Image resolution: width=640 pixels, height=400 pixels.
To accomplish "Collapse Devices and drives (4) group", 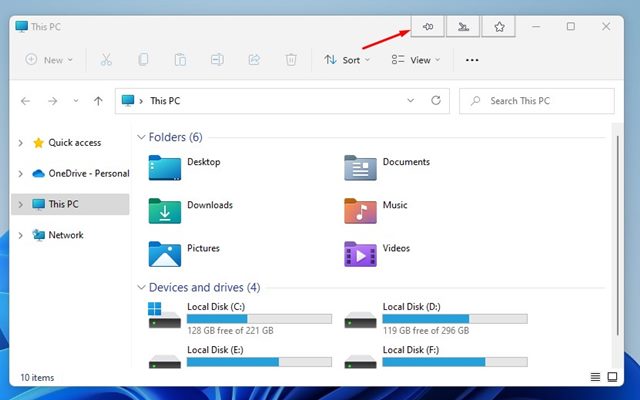I will (141, 287).
